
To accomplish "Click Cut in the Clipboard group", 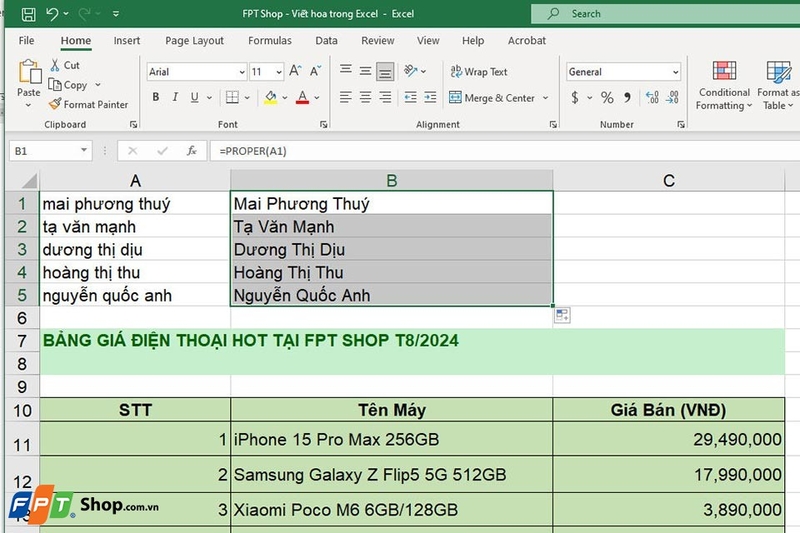I will (65, 65).
